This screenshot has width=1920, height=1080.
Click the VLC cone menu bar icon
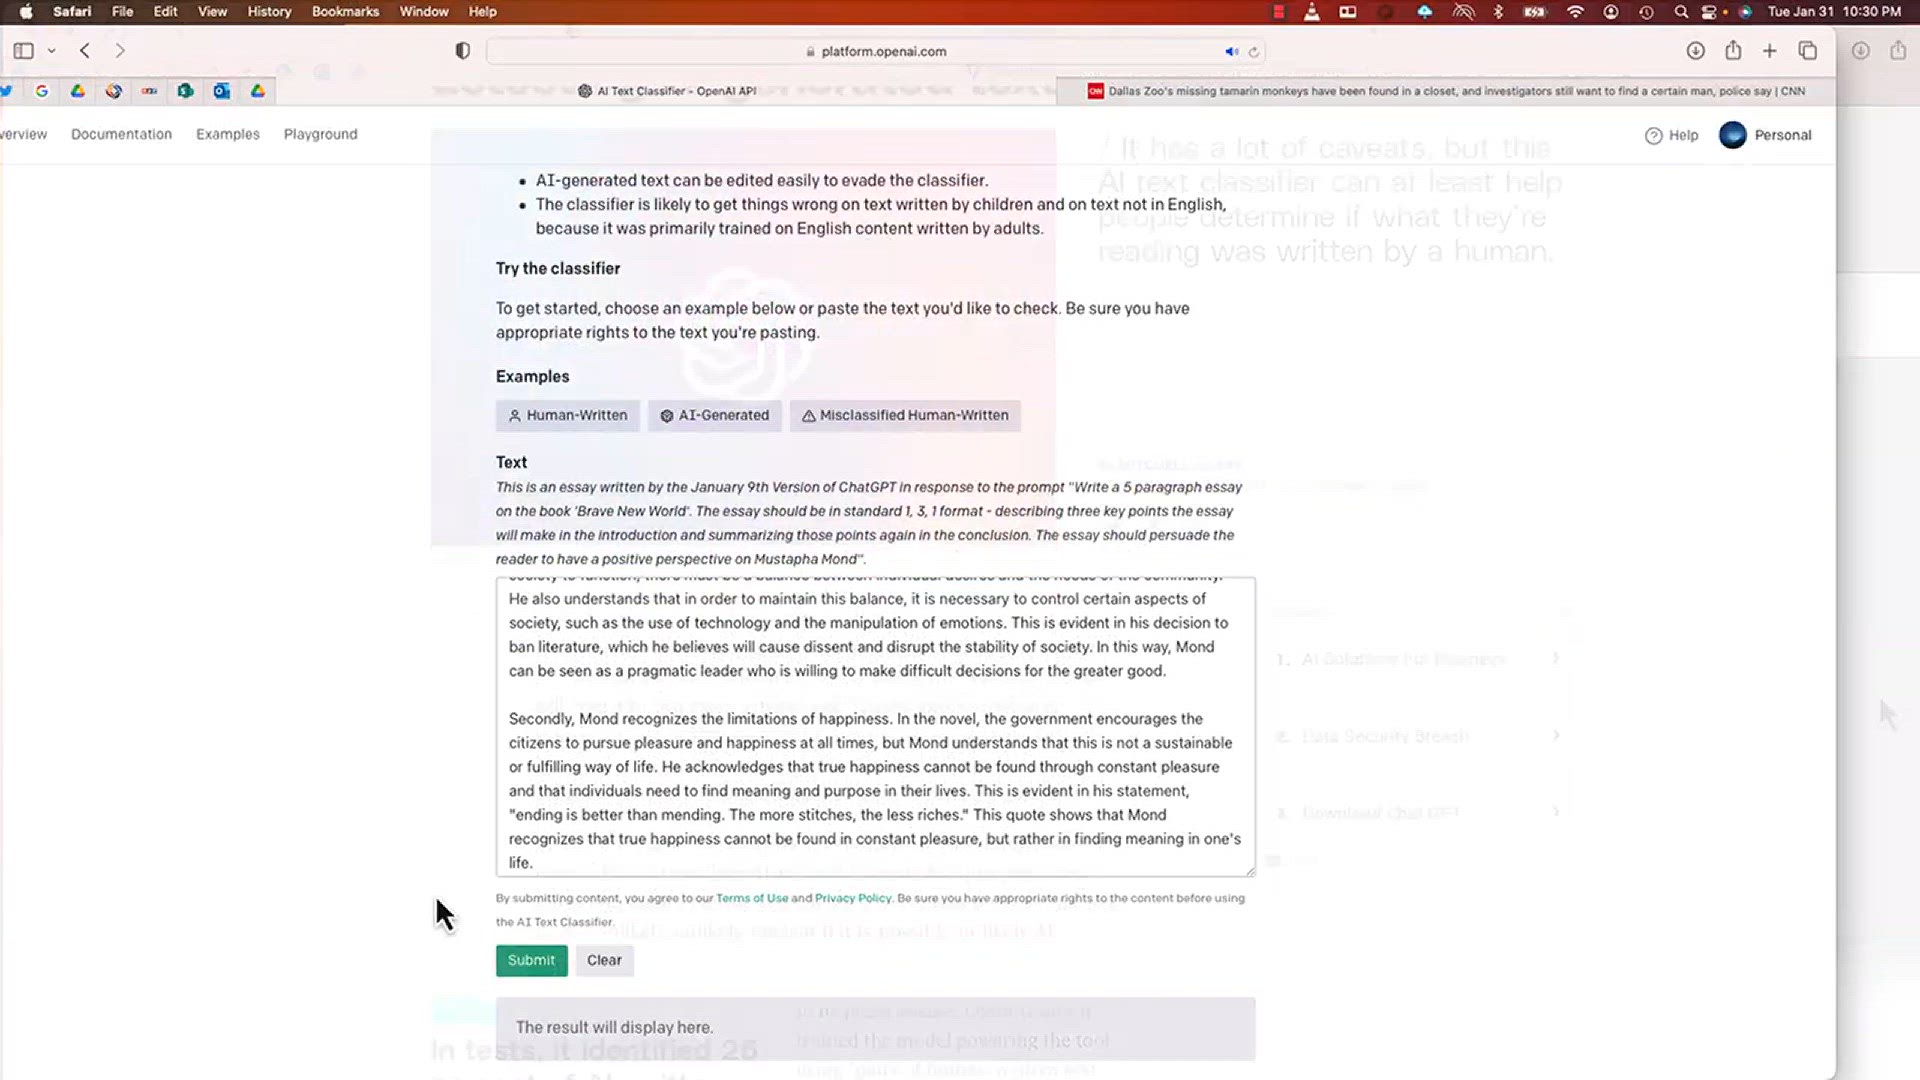(x=1311, y=12)
